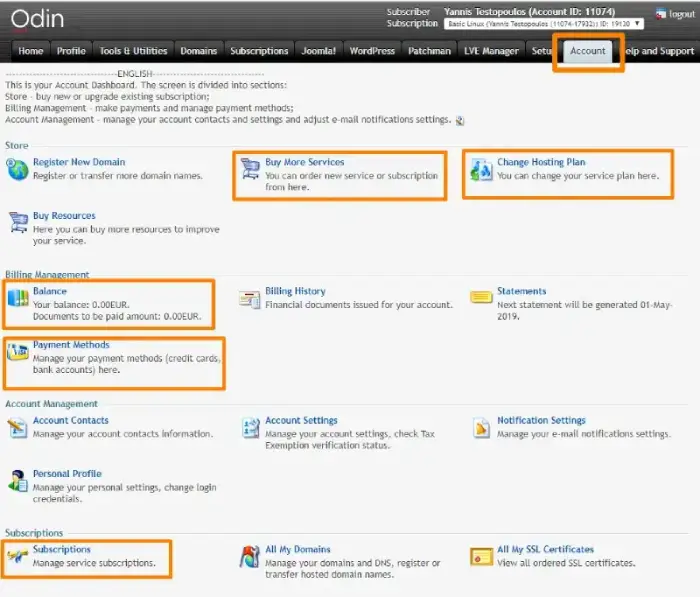Click 'Documents to be paid amount: 0.00EUR.'
This screenshot has height=597, width=700.
pos(117,316)
